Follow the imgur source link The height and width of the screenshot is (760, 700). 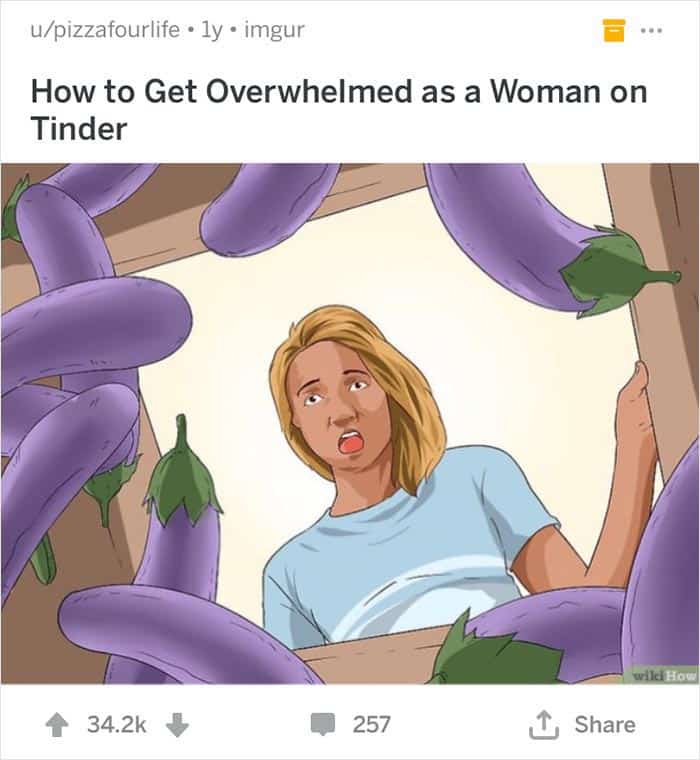[x=274, y=31]
